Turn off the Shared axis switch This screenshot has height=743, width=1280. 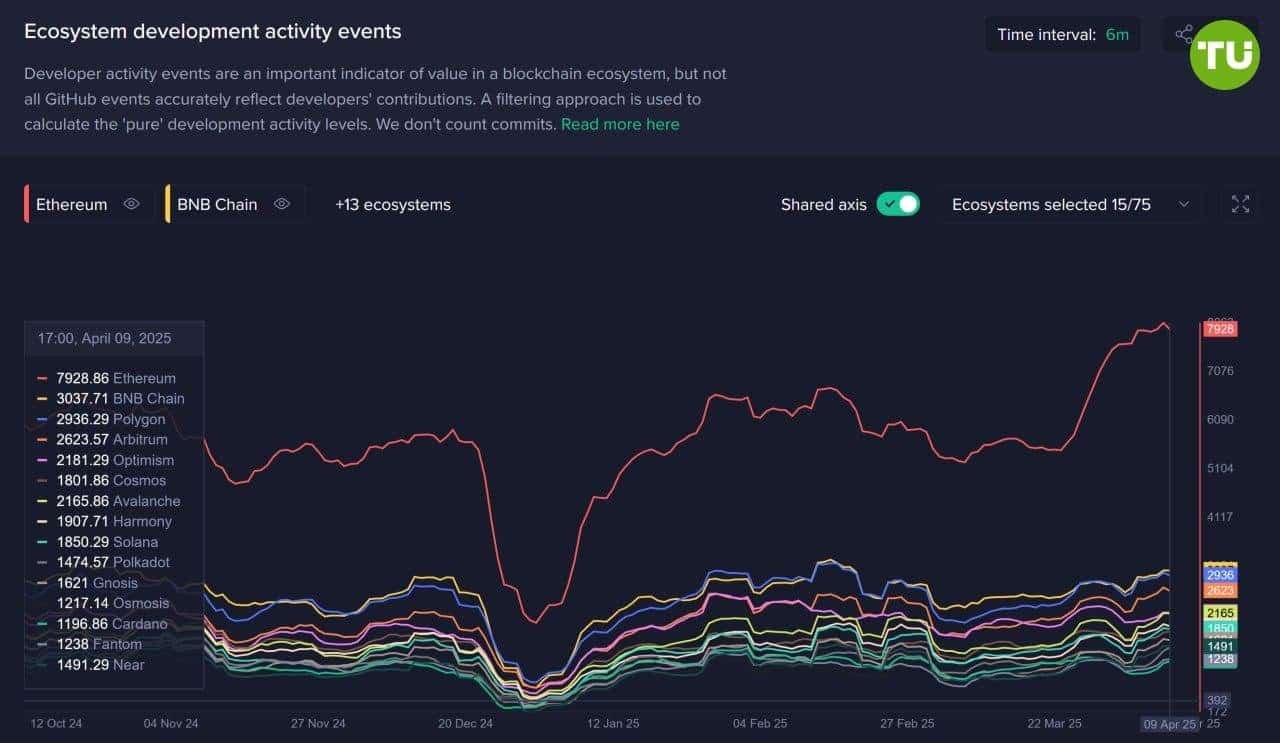pyautogui.click(x=898, y=204)
